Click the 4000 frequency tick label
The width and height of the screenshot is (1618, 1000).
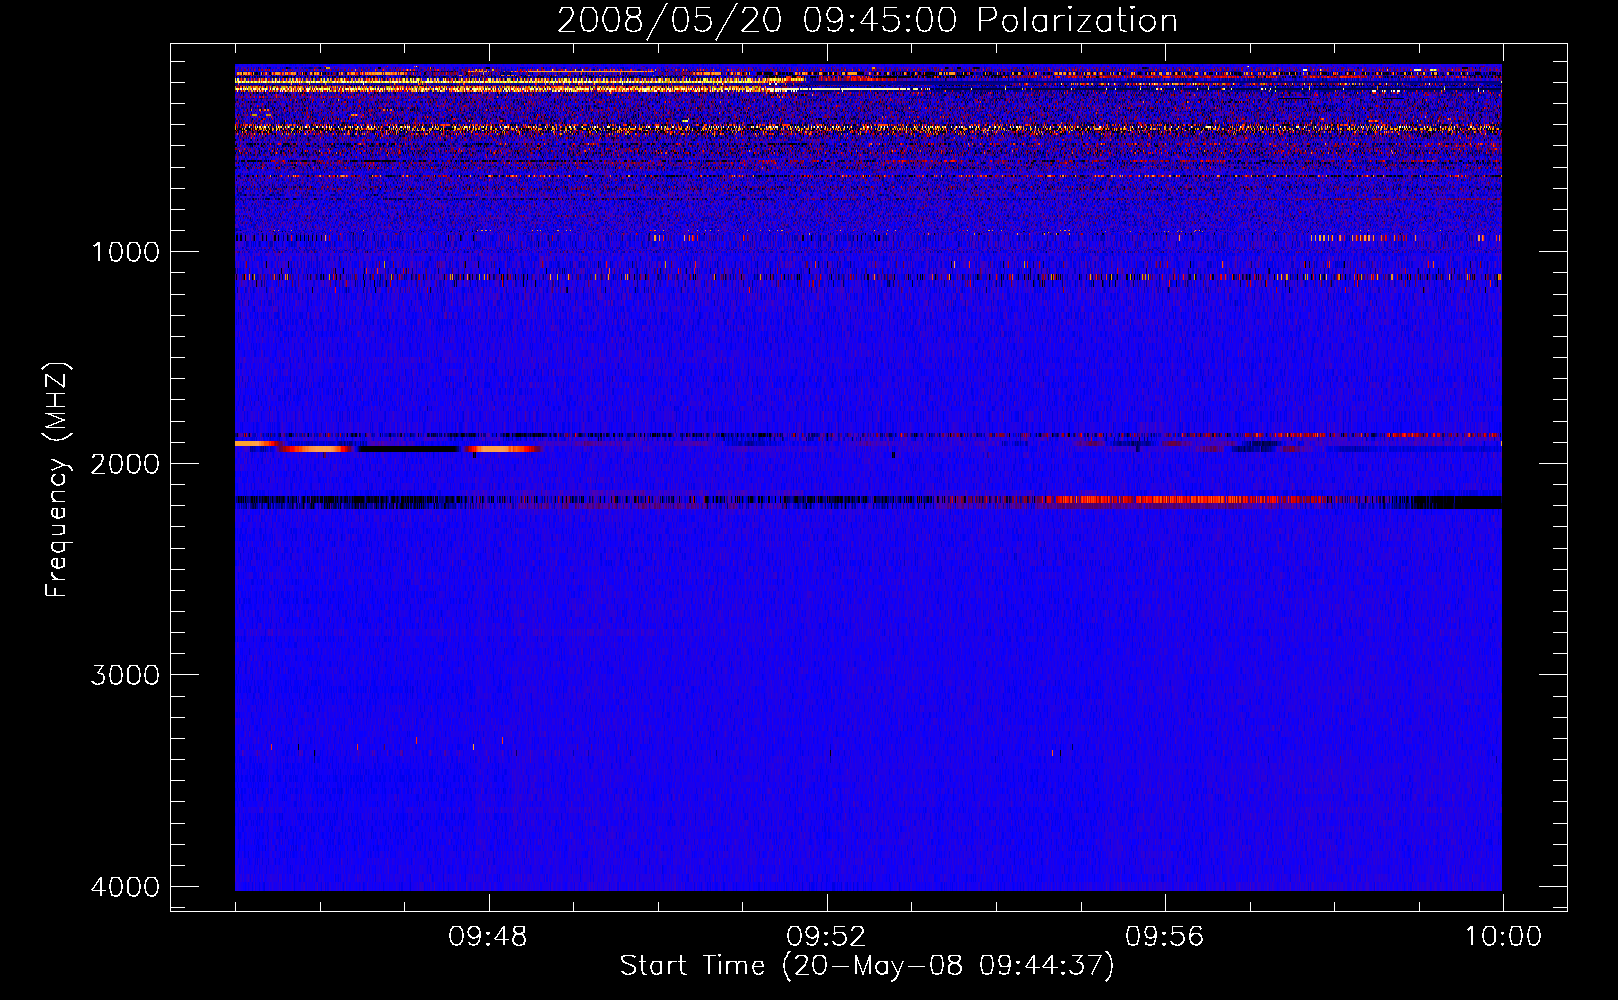coord(125,886)
